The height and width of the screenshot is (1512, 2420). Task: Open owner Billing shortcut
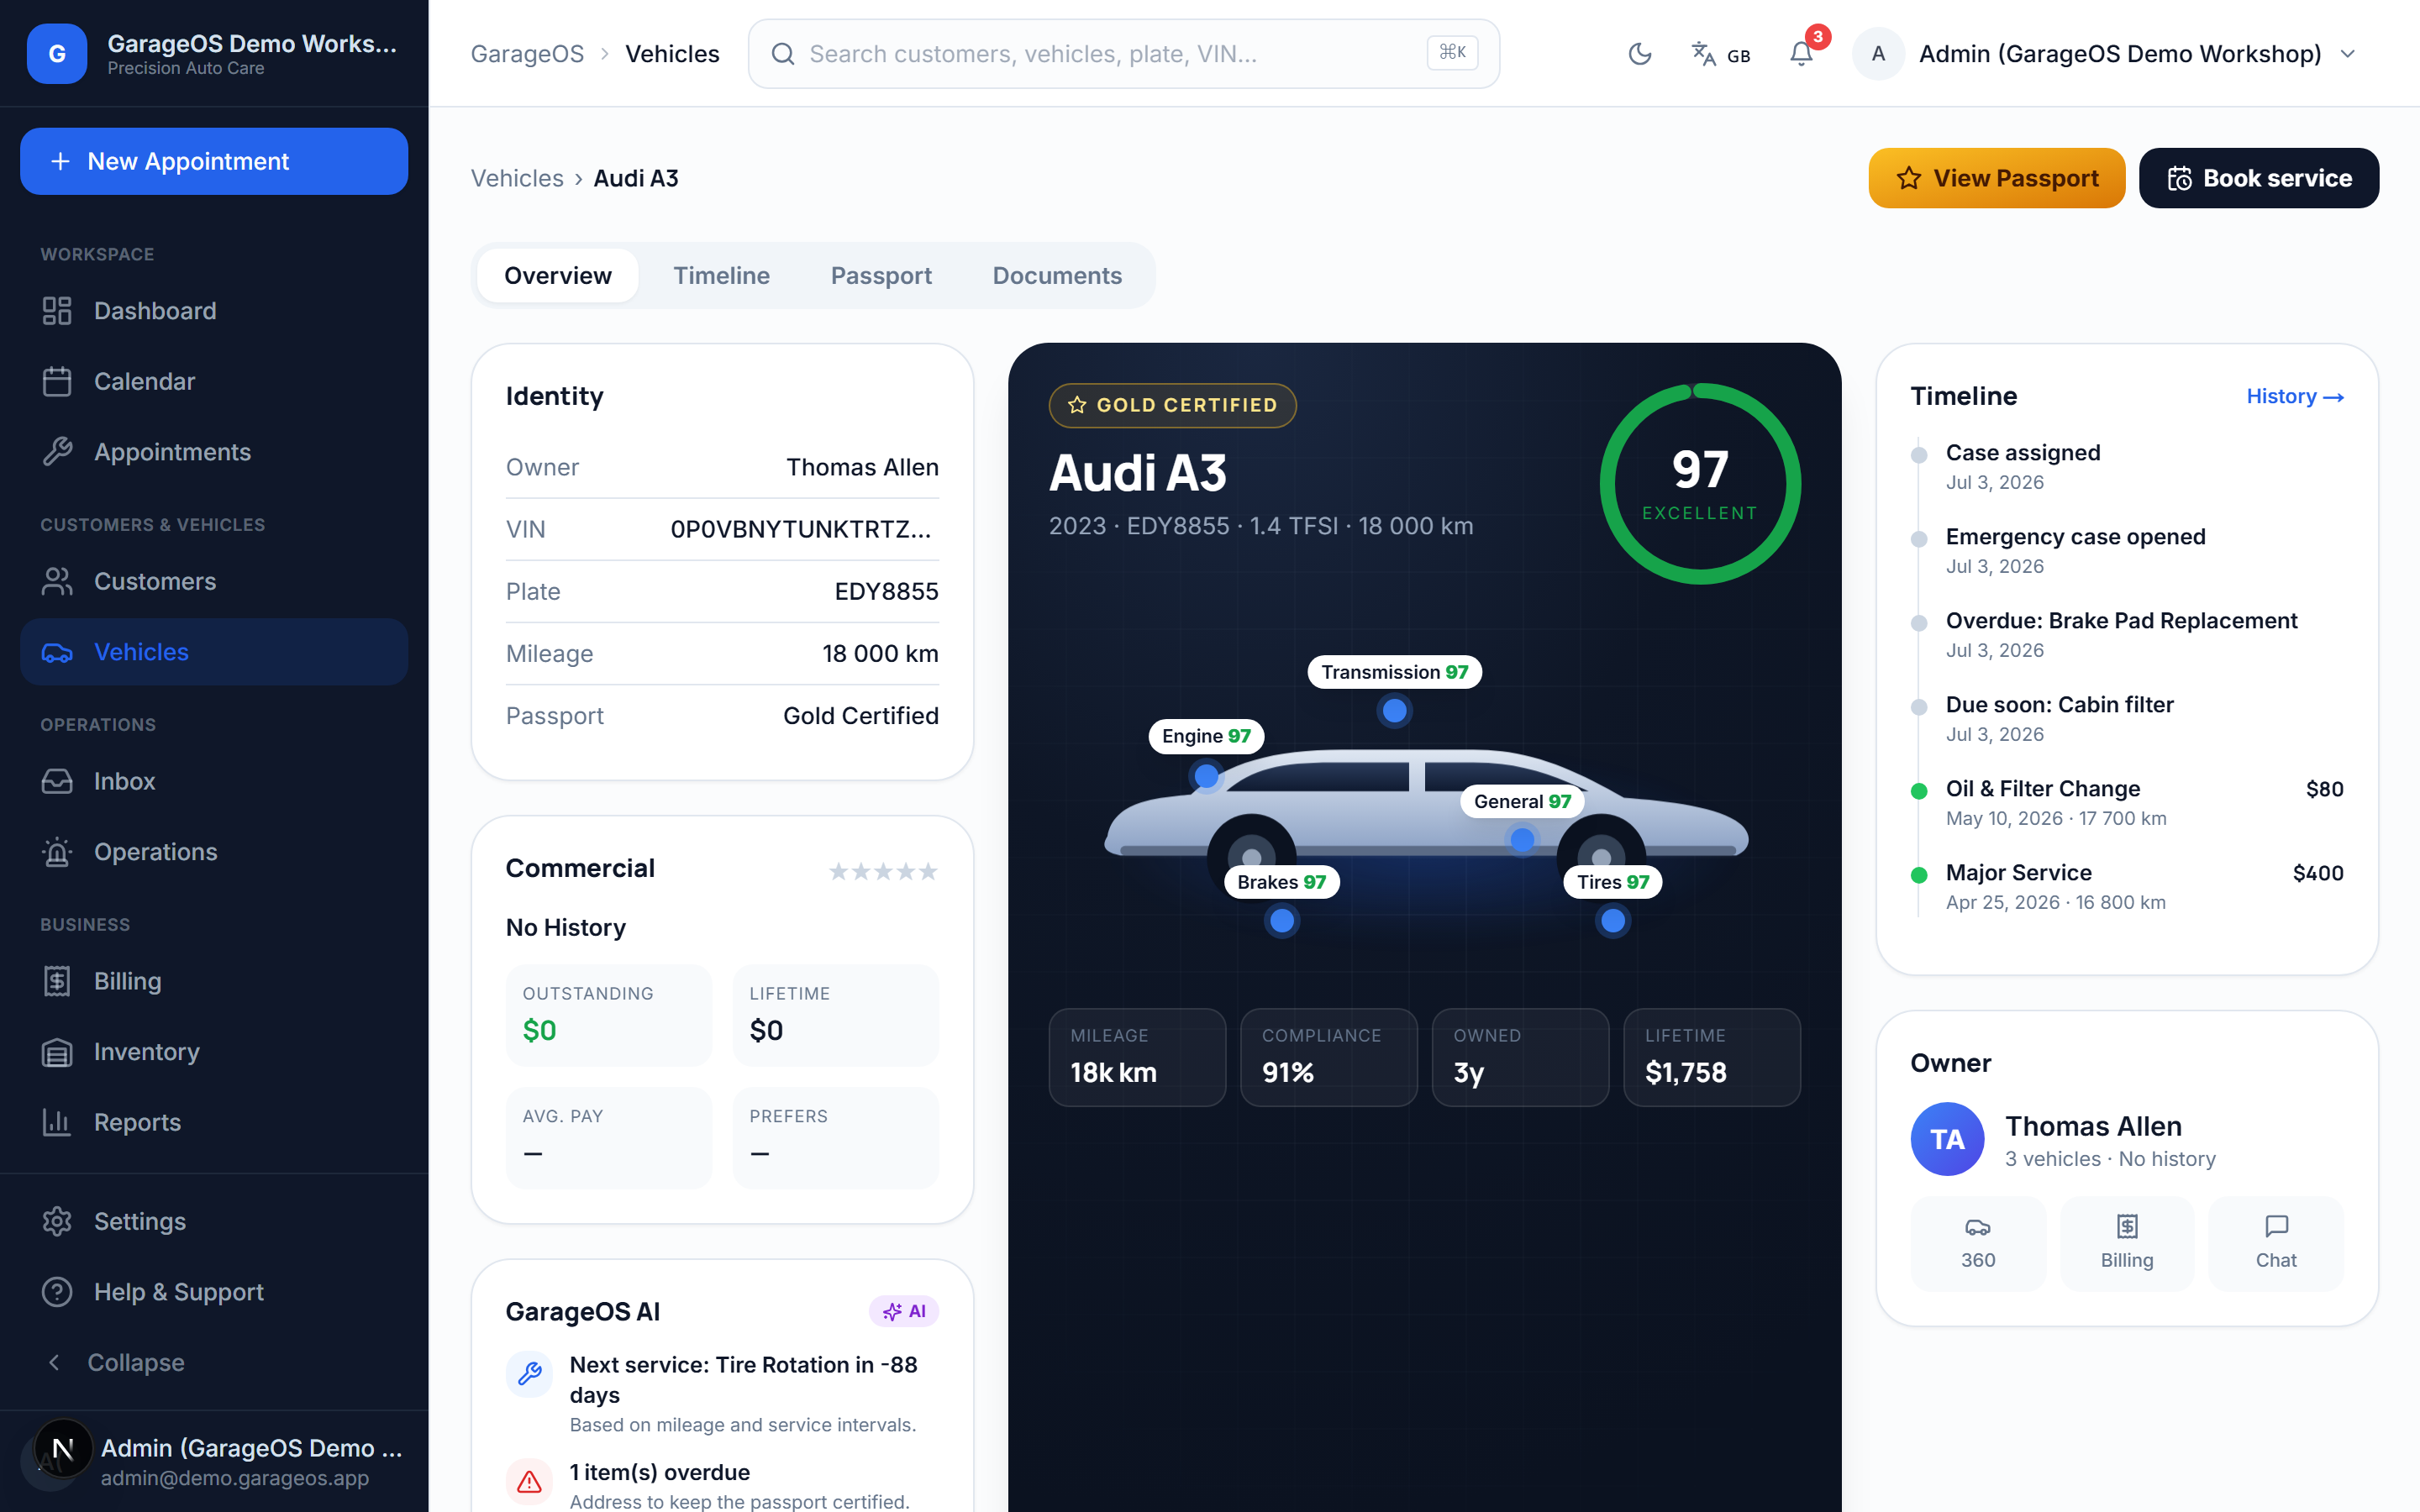point(2127,1243)
